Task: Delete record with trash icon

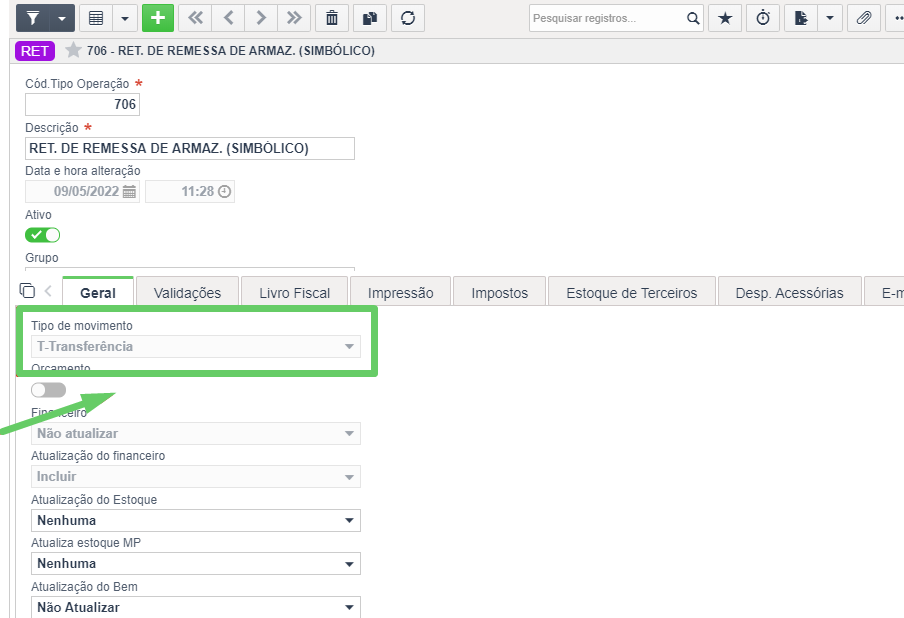Action: [x=332, y=18]
